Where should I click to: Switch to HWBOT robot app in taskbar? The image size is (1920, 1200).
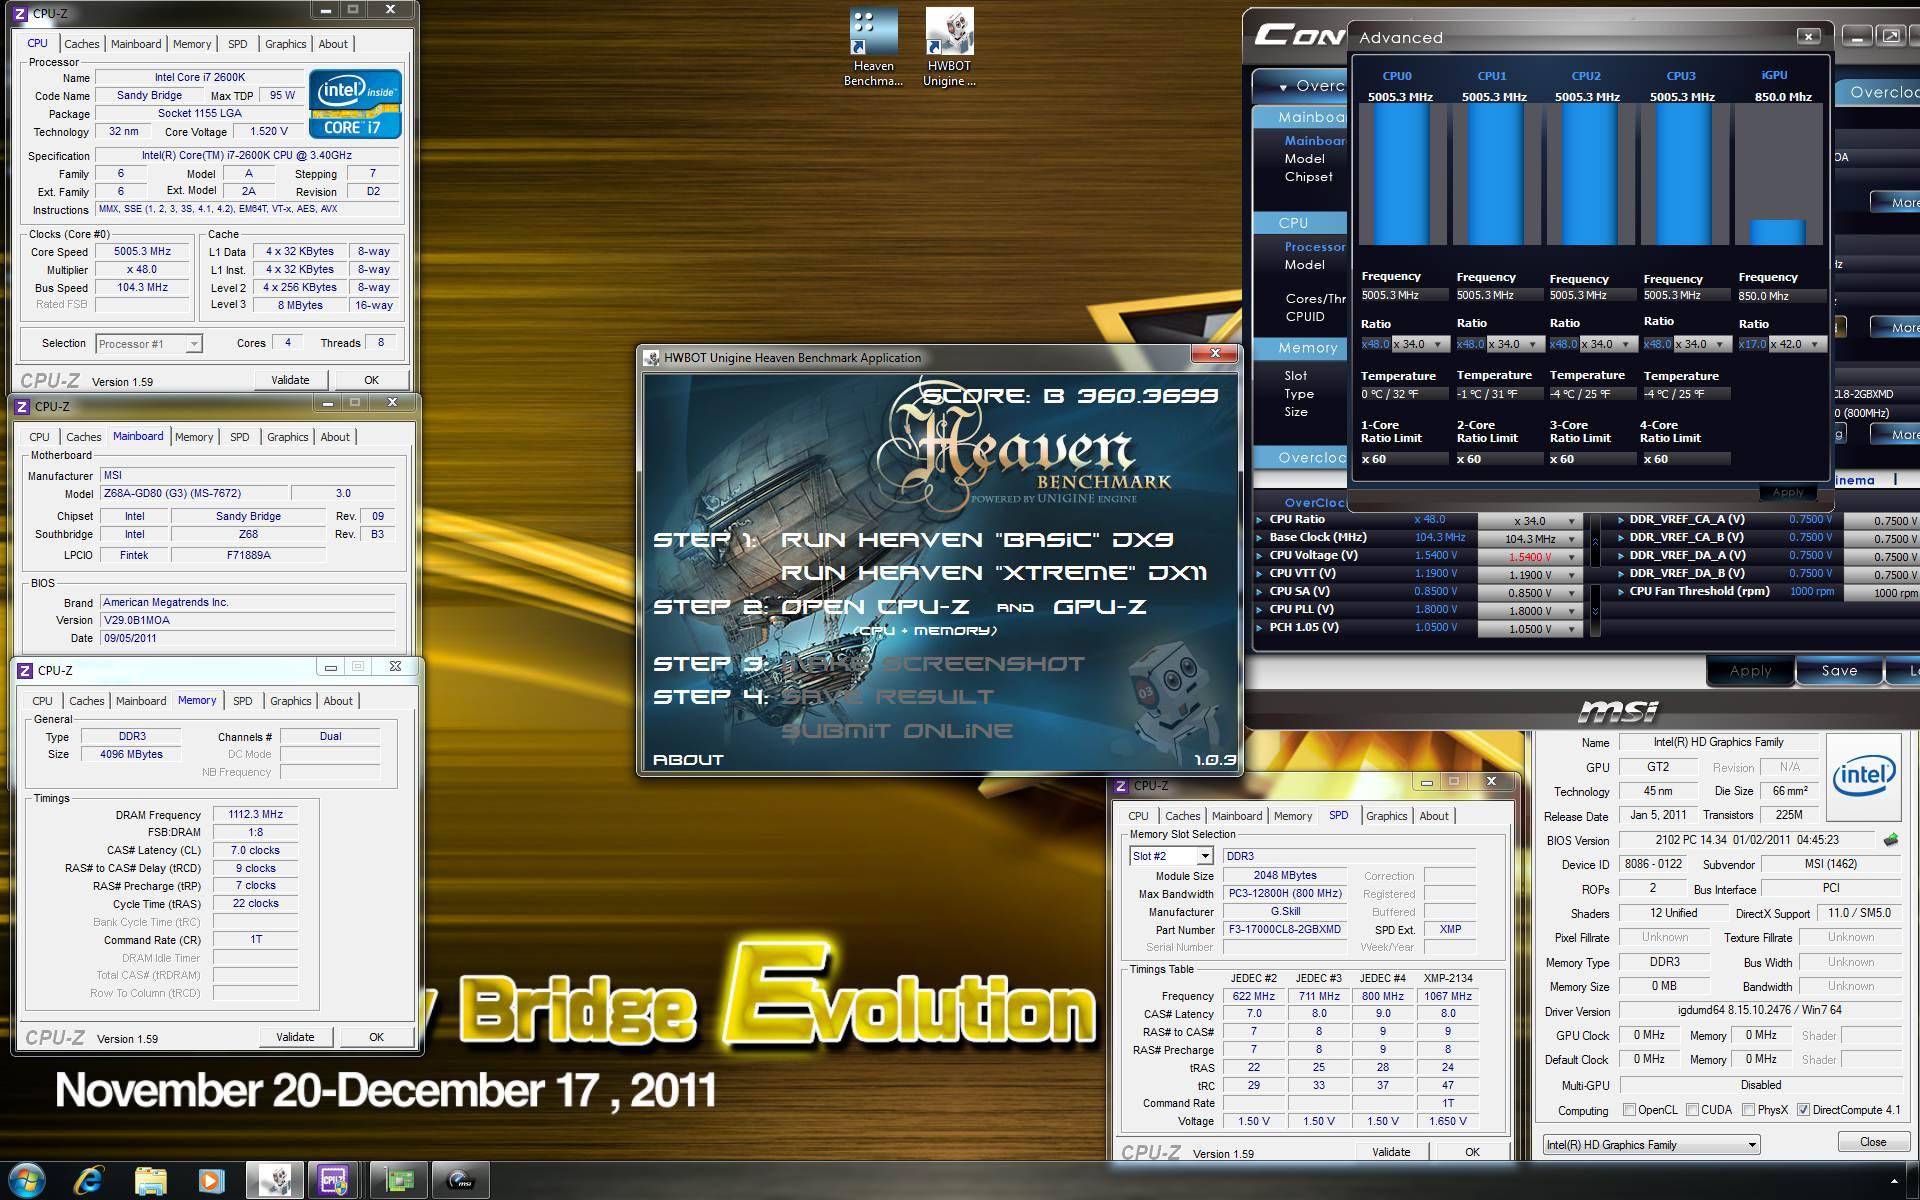pyautogui.click(x=275, y=1181)
